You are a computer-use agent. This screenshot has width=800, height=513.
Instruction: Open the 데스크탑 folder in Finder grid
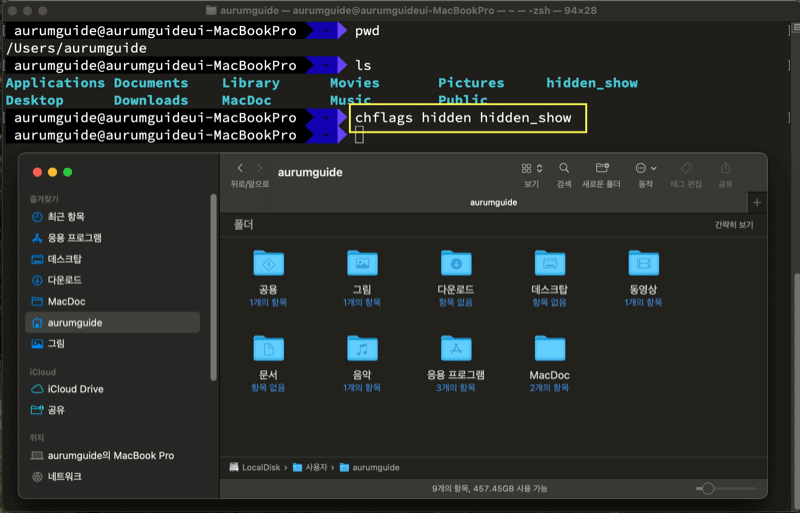pos(549,263)
